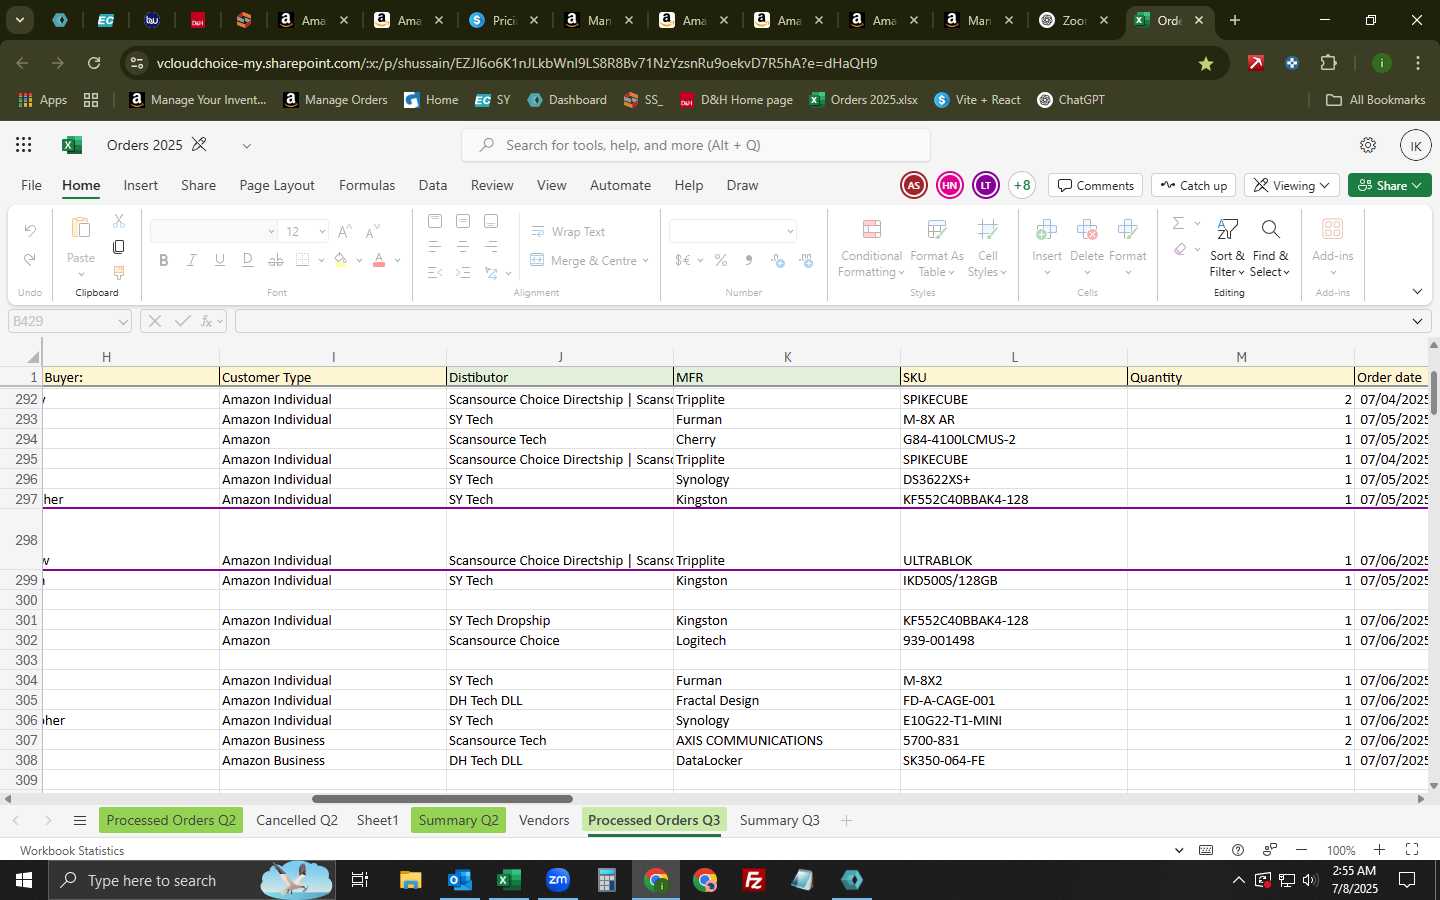This screenshot has height=900, width=1440.
Task: Expand the Merge & Centre options arrow
Action: (646, 261)
